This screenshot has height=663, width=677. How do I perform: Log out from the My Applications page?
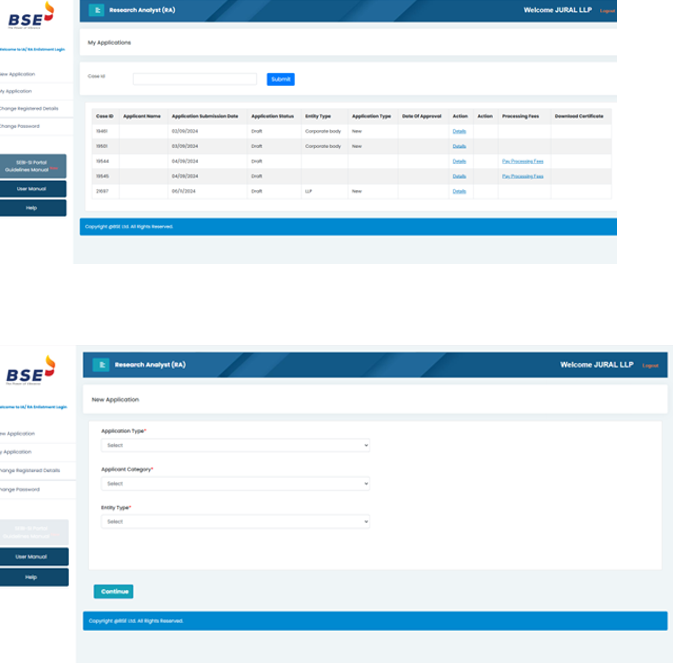click(607, 10)
